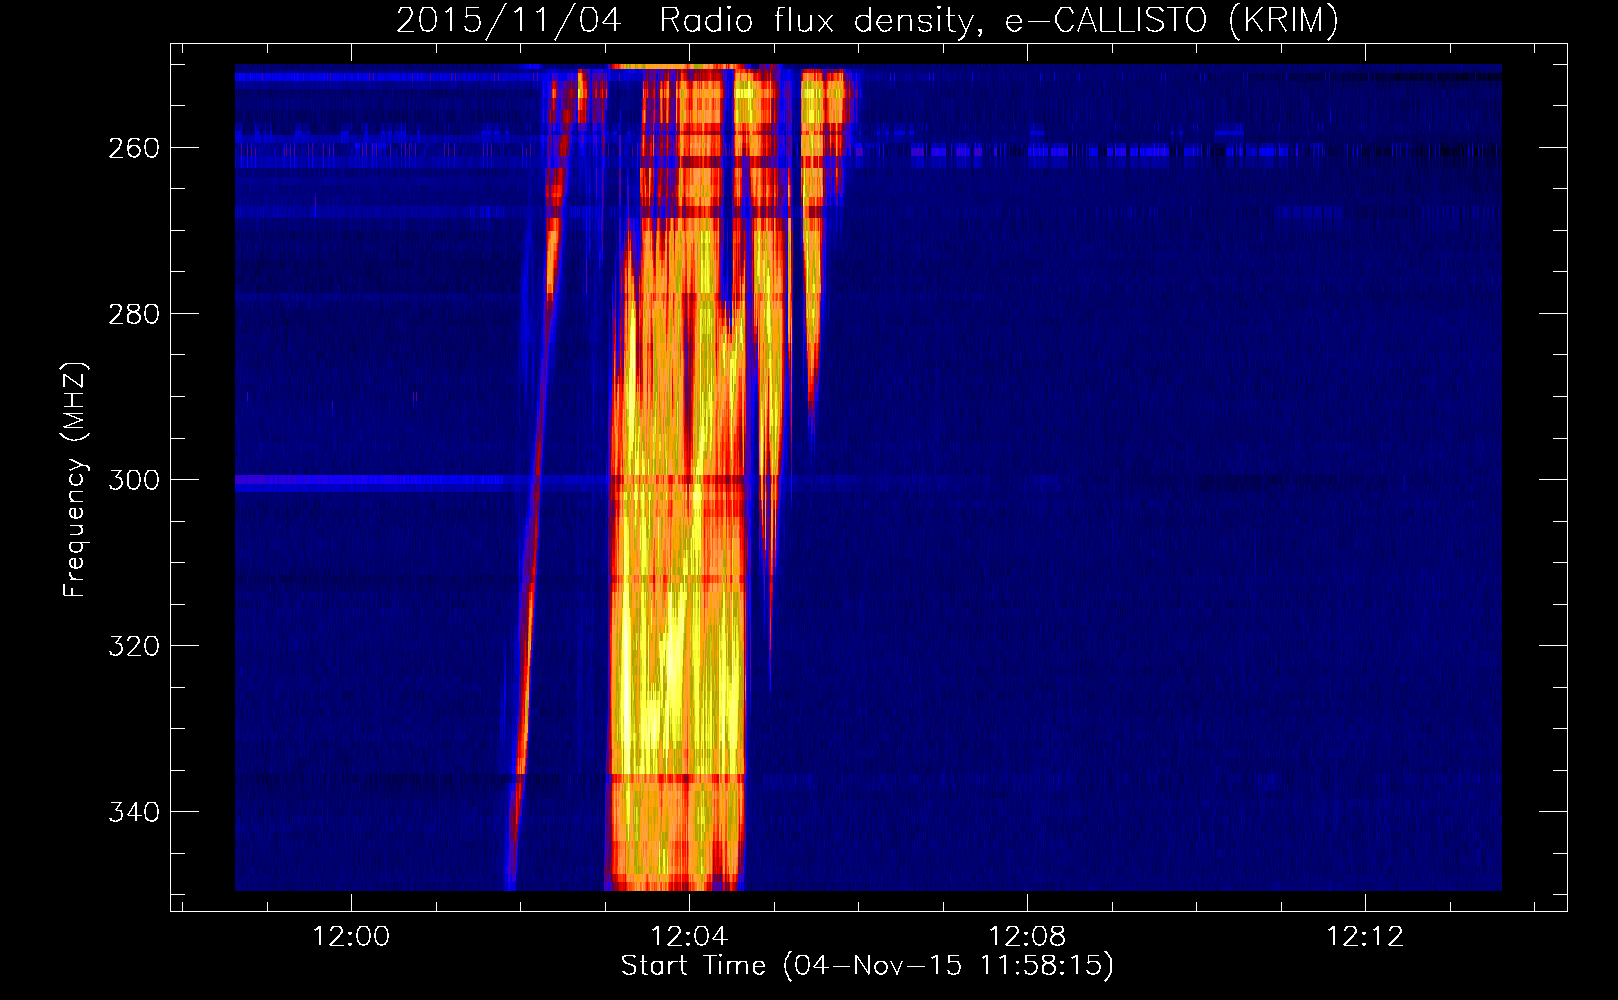The height and width of the screenshot is (1000, 1618).
Task: Click the 'Start Time (04-Nov-15 11:58:15)' label
Action: point(867,966)
